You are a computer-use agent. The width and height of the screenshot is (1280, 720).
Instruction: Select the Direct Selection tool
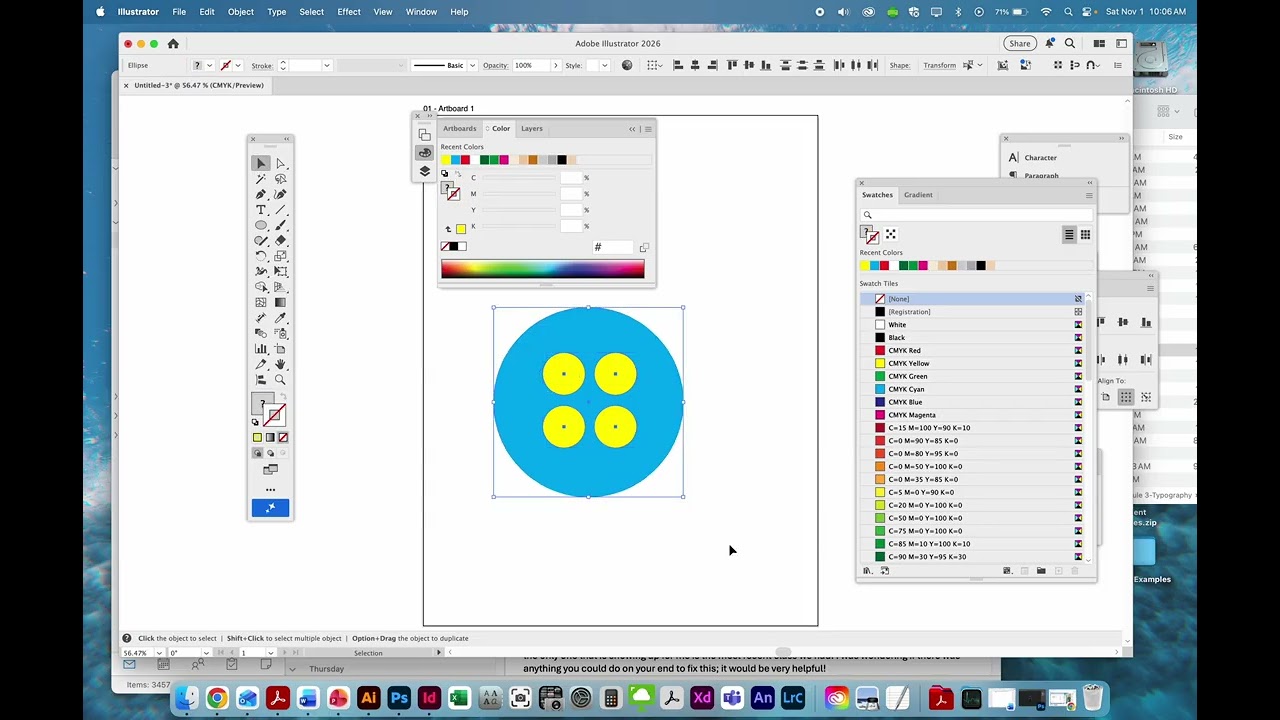(x=281, y=164)
